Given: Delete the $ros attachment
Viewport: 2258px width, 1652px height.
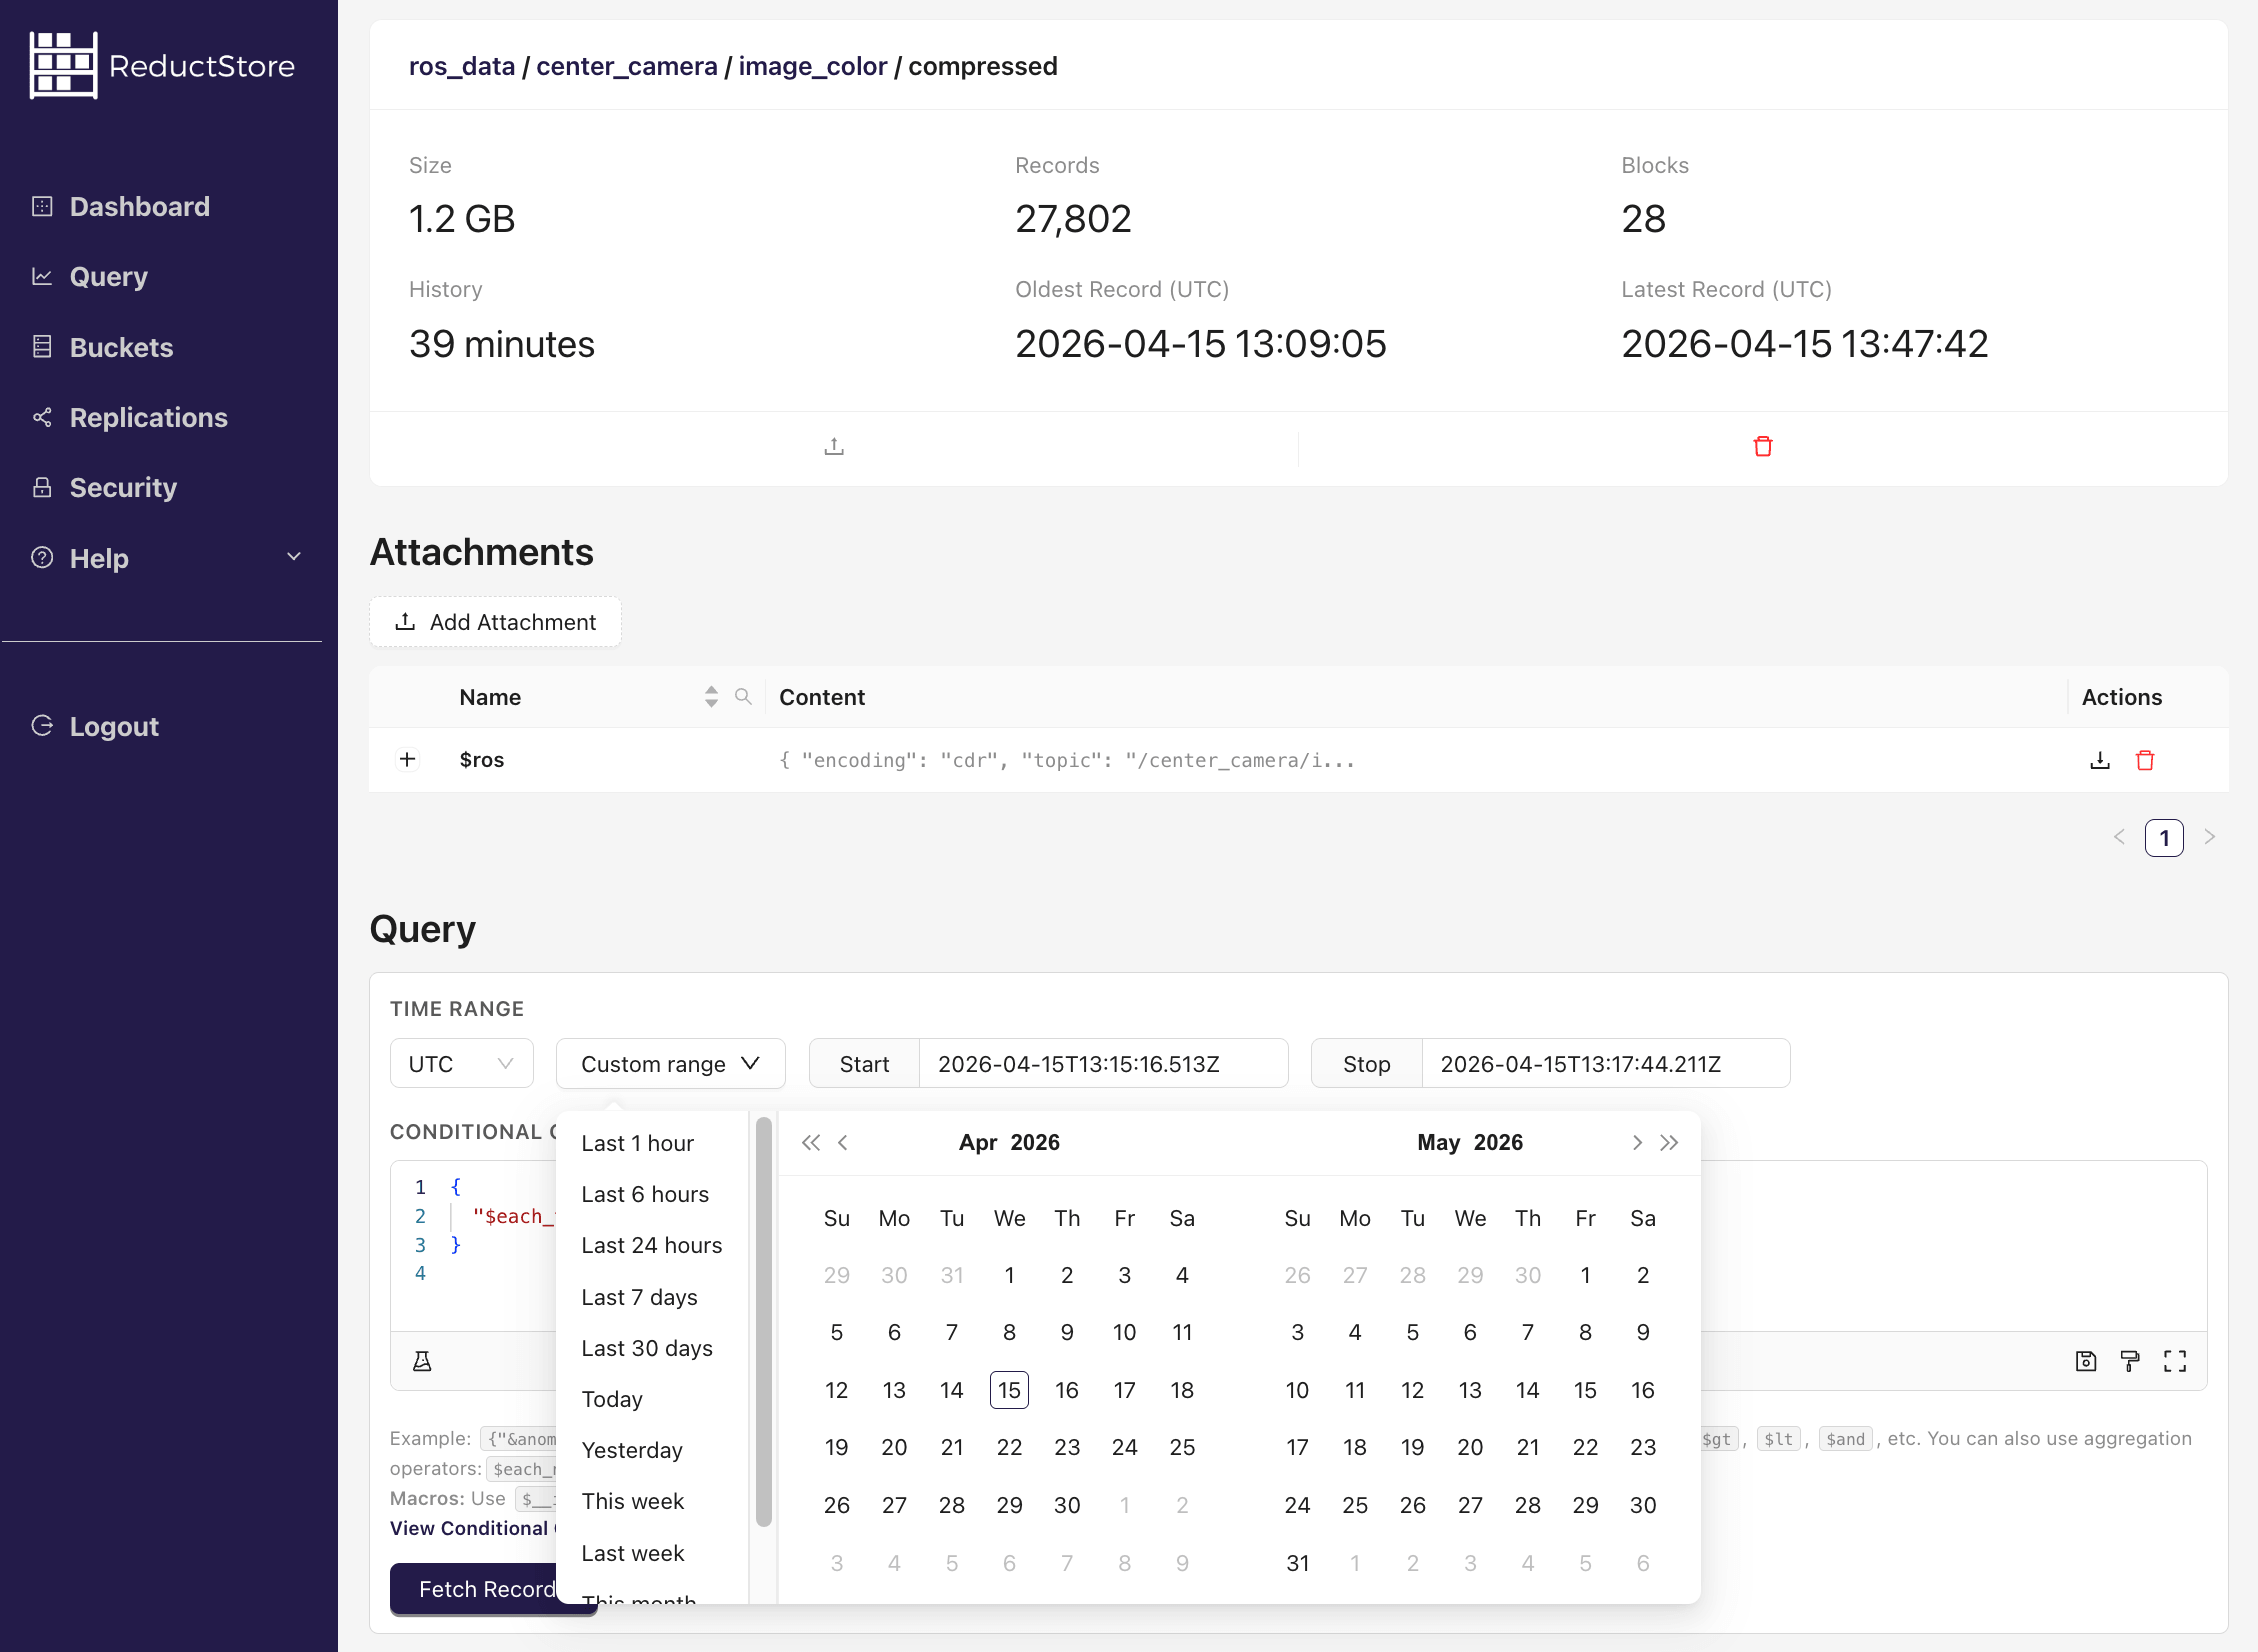Looking at the screenshot, I should coord(2144,759).
